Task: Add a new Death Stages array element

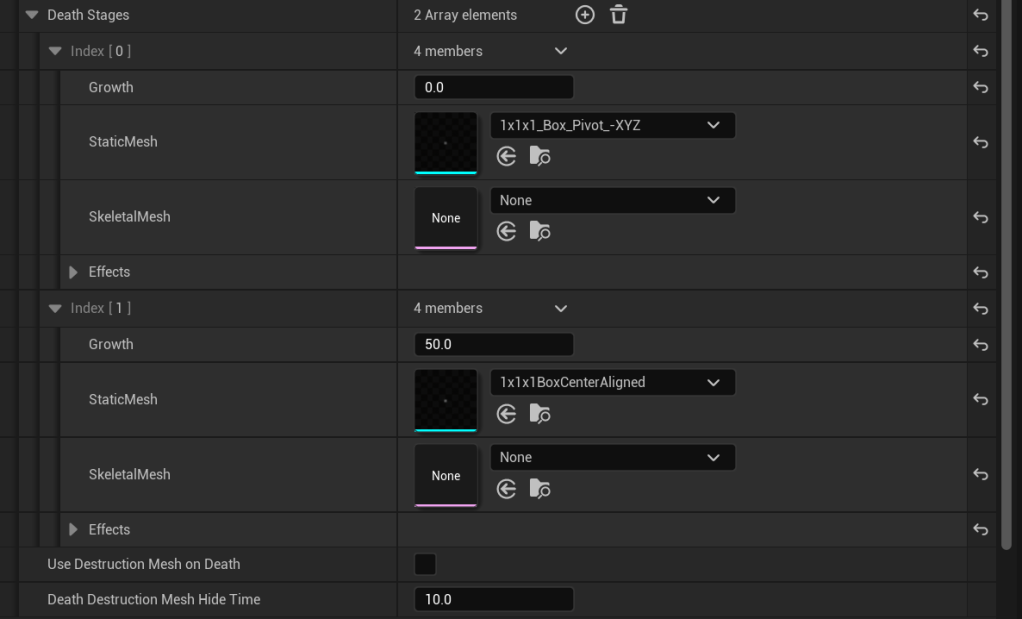Action: coord(585,15)
